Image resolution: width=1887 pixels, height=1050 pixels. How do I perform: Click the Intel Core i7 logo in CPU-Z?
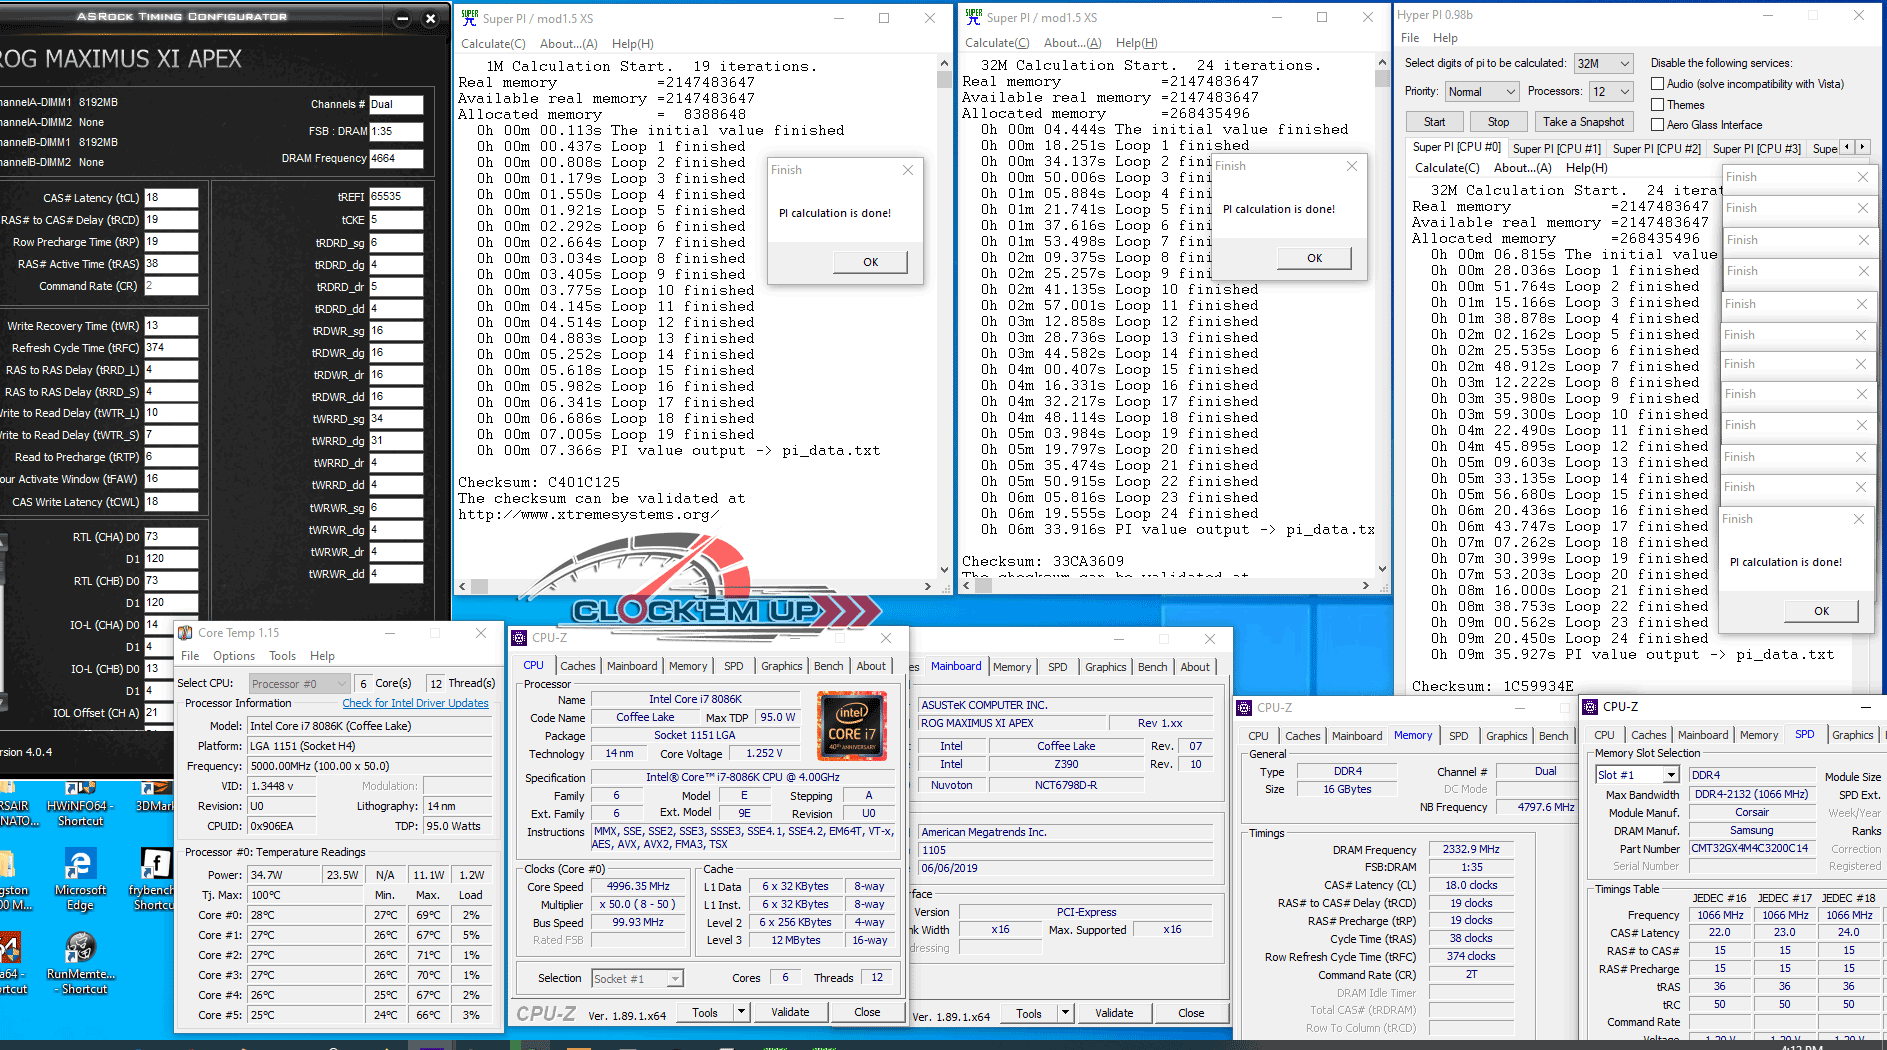point(851,725)
